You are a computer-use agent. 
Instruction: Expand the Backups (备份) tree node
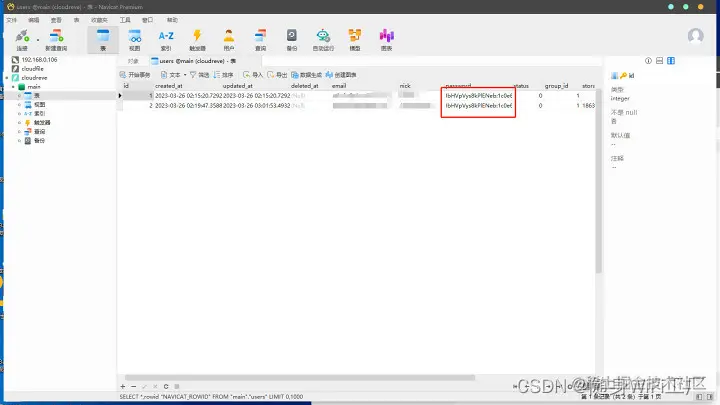tap(19, 141)
